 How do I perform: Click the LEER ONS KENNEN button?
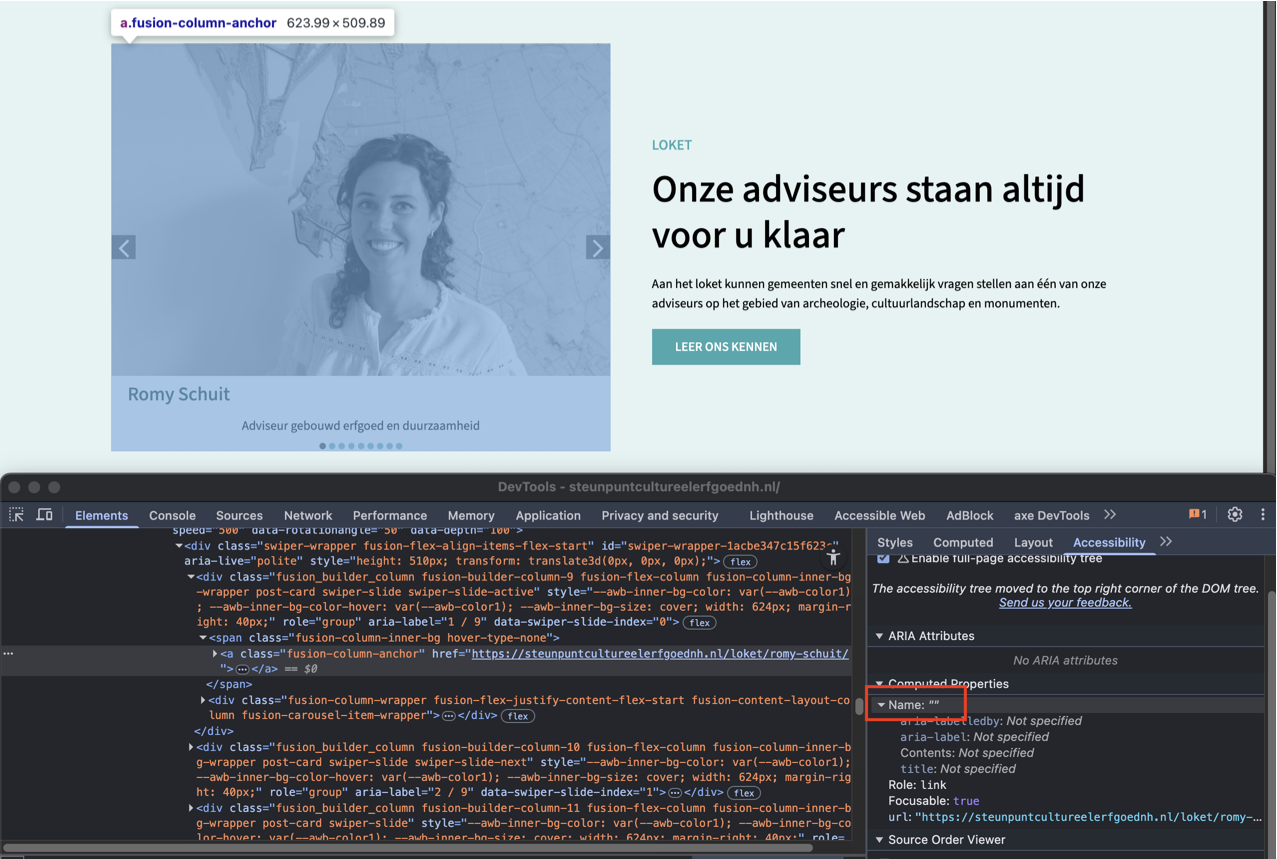pyautogui.click(x=726, y=347)
